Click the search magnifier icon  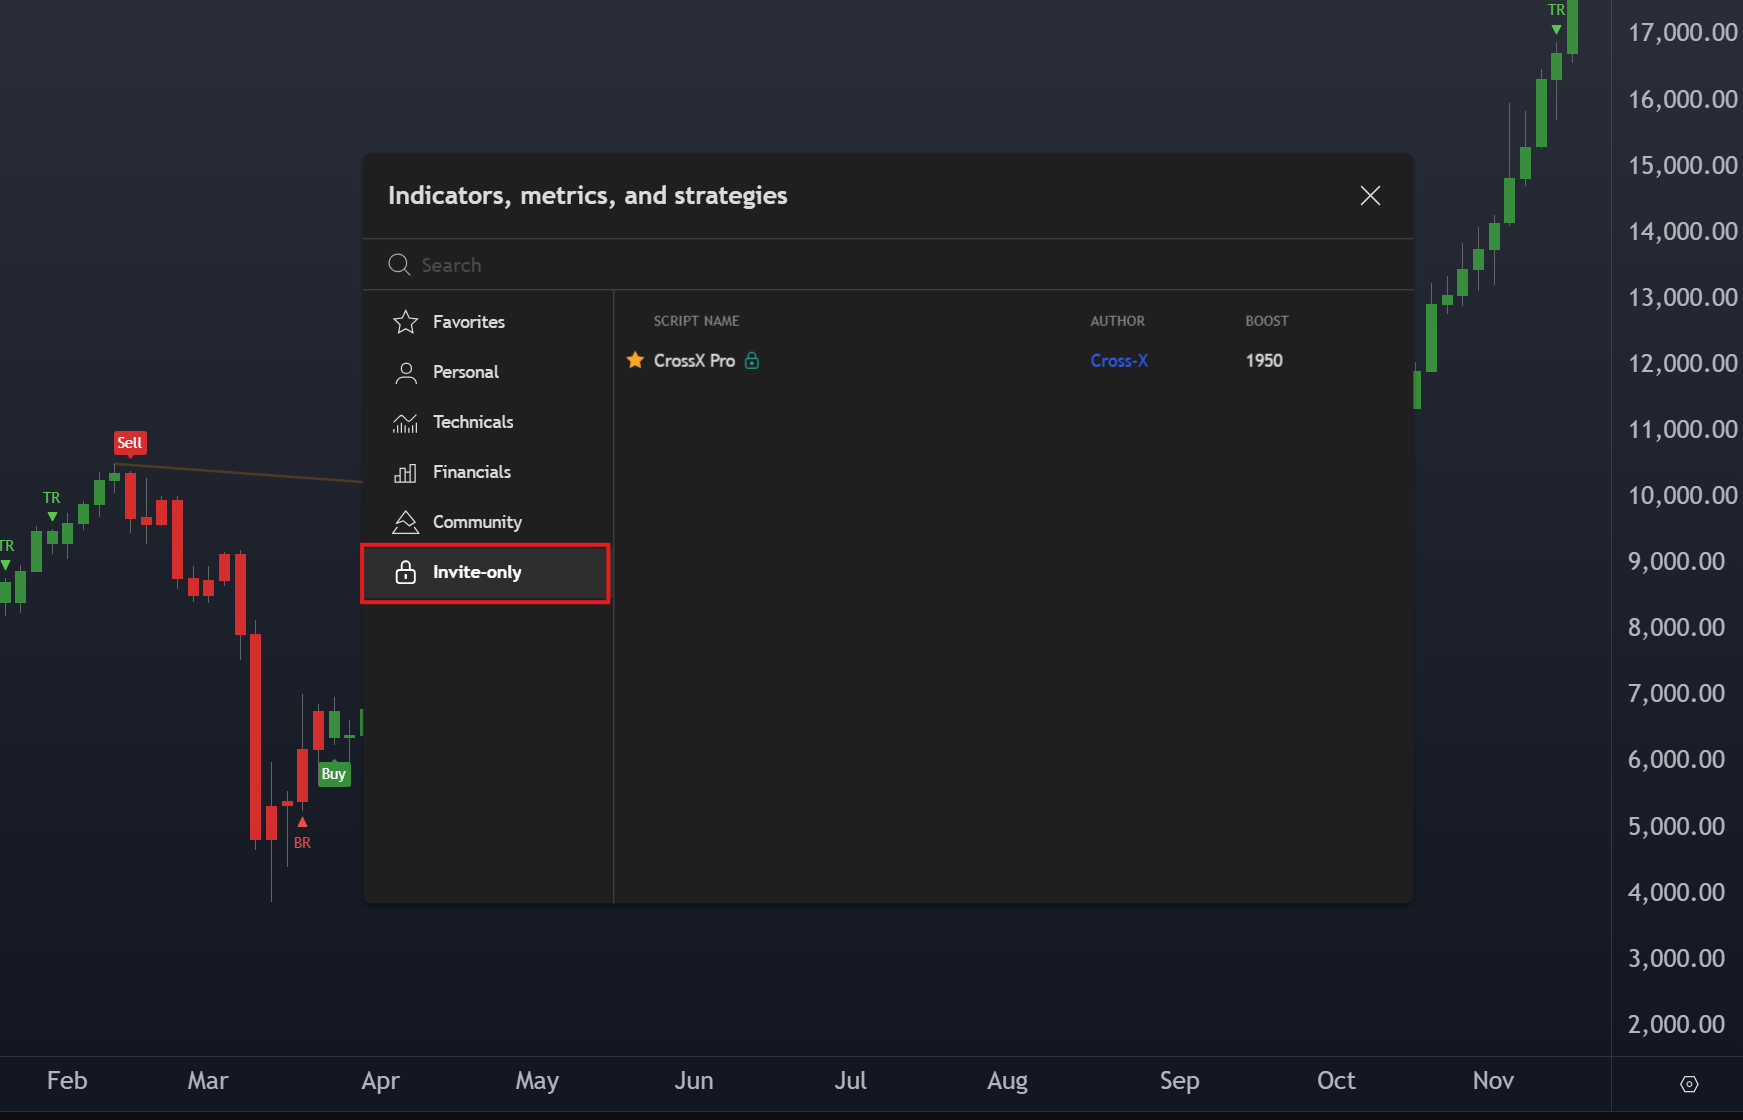(399, 265)
